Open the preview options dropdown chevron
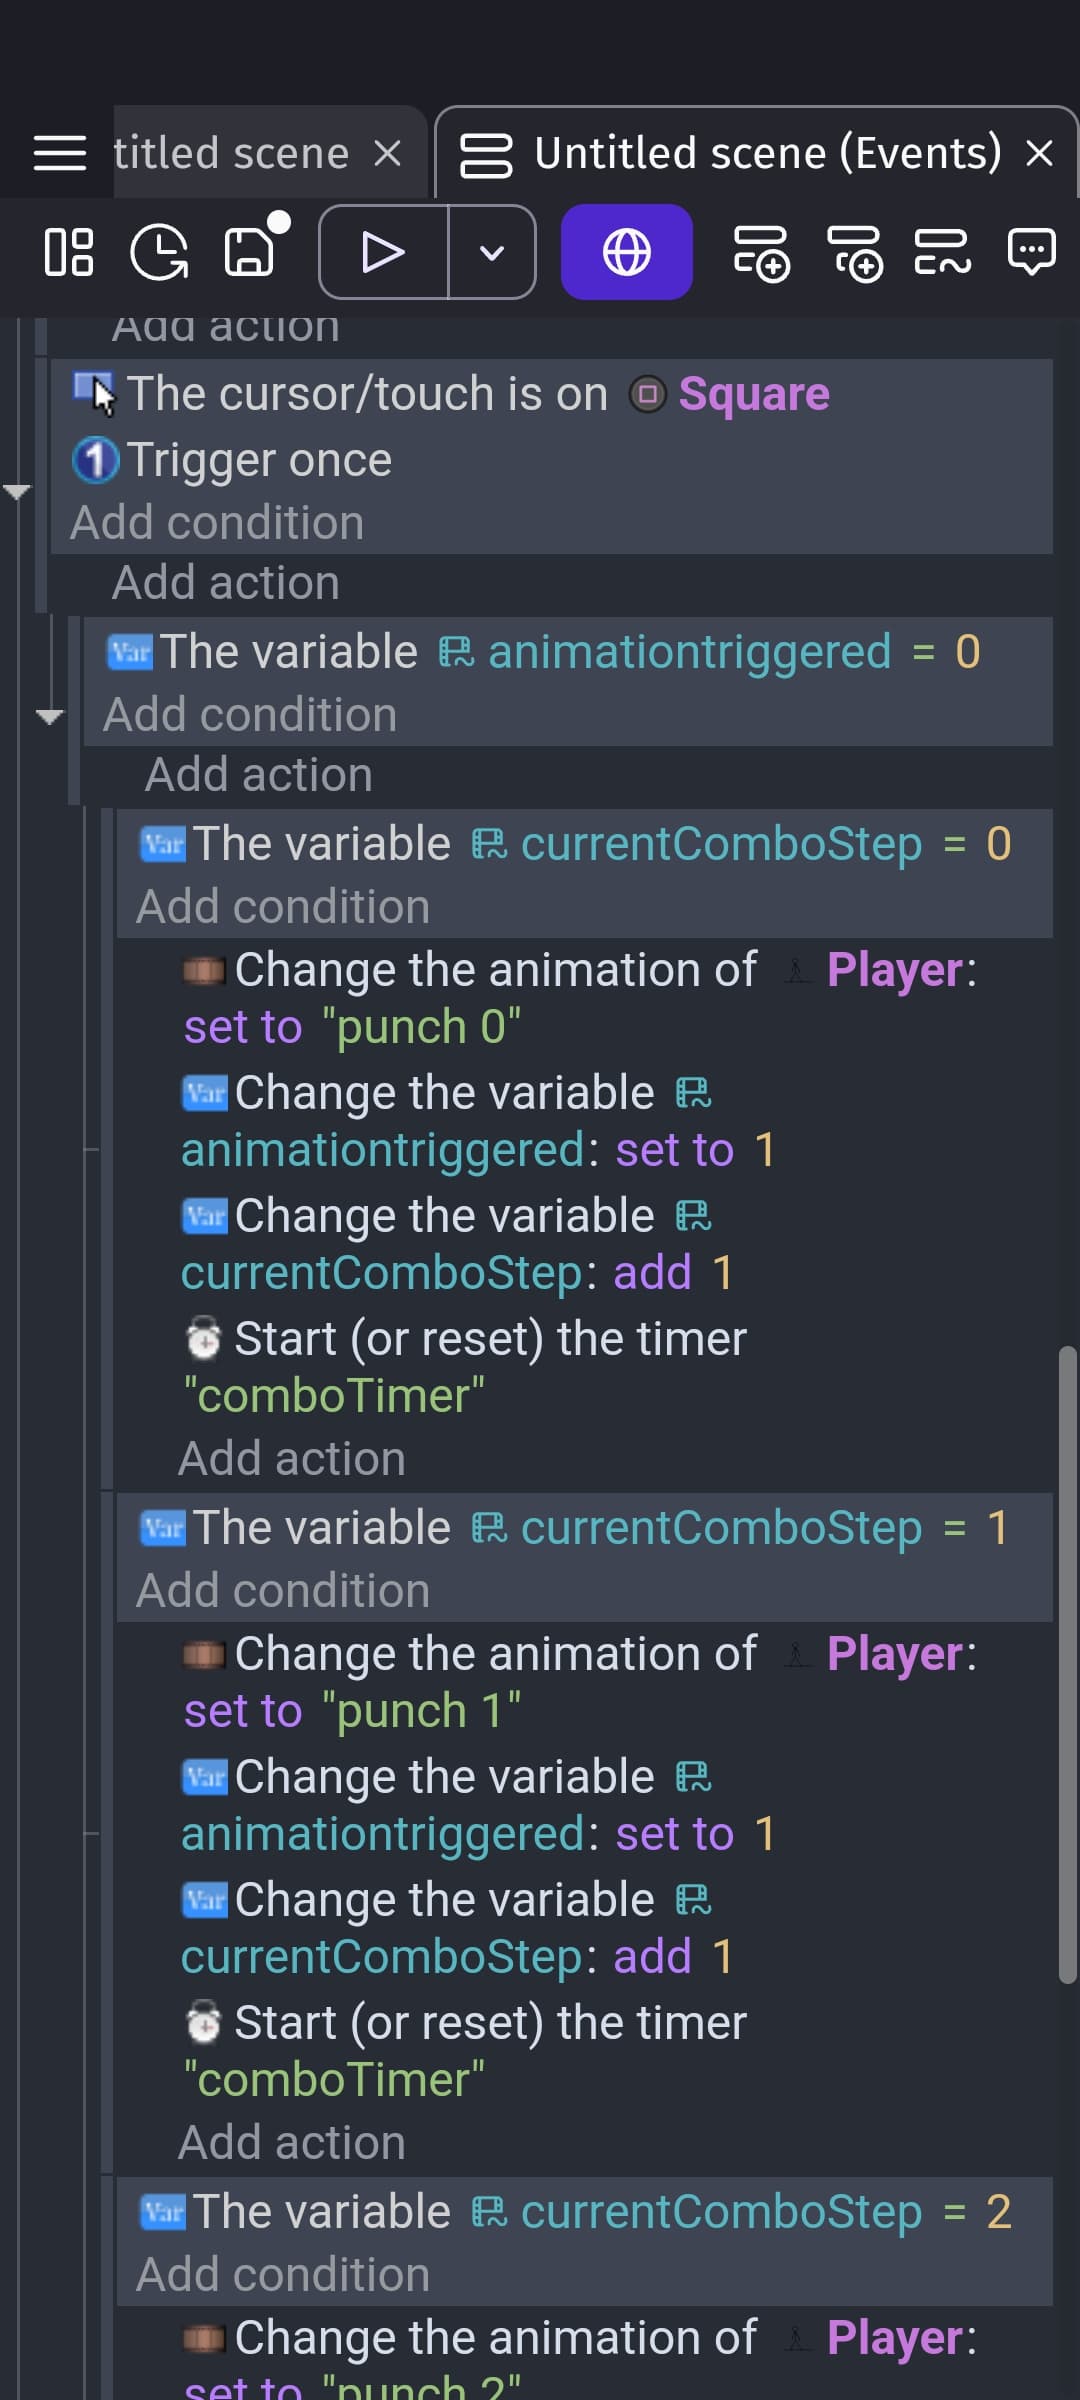Image resolution: width=1080 pixels, height=2400 pixels. (x=490, y=253)
